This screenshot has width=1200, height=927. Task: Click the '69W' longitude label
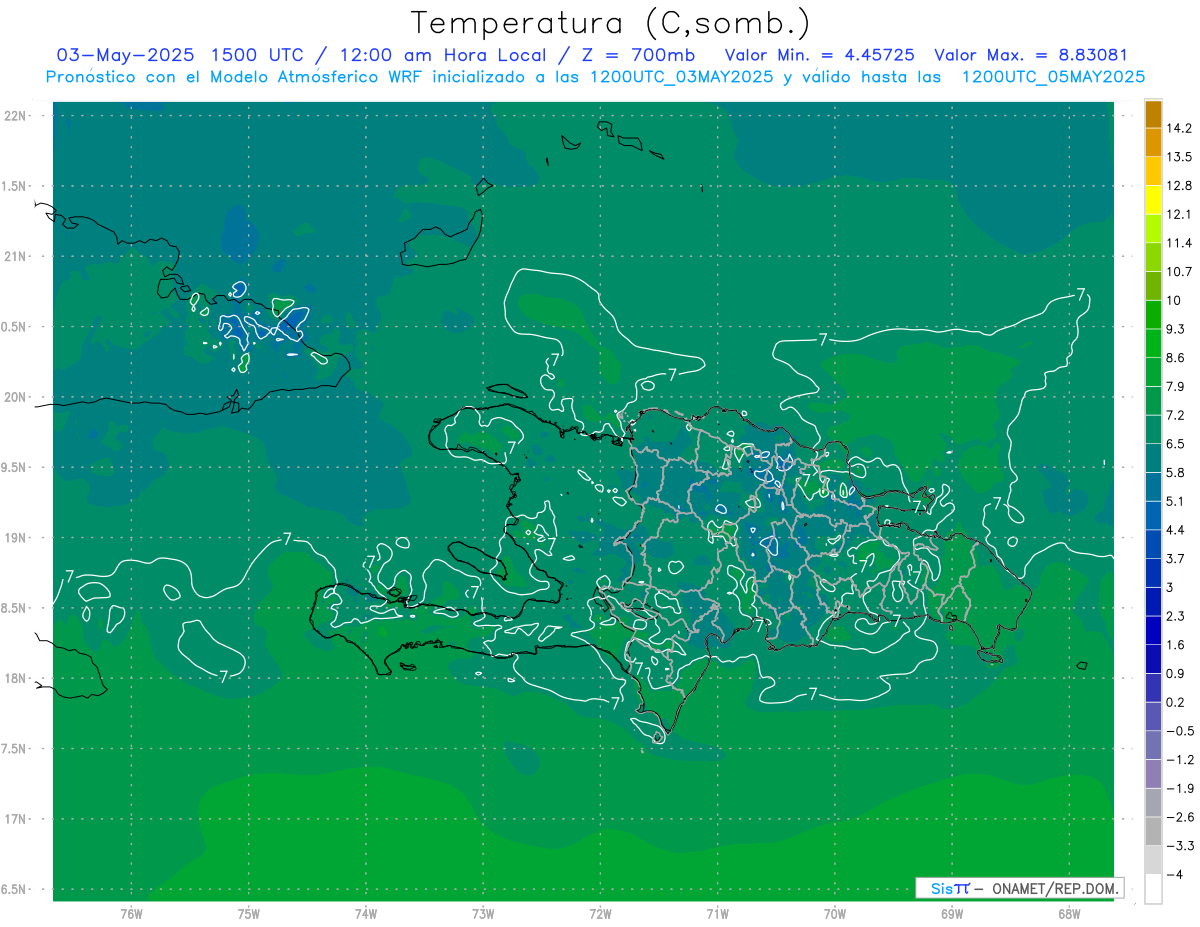(x=952, y=914)
